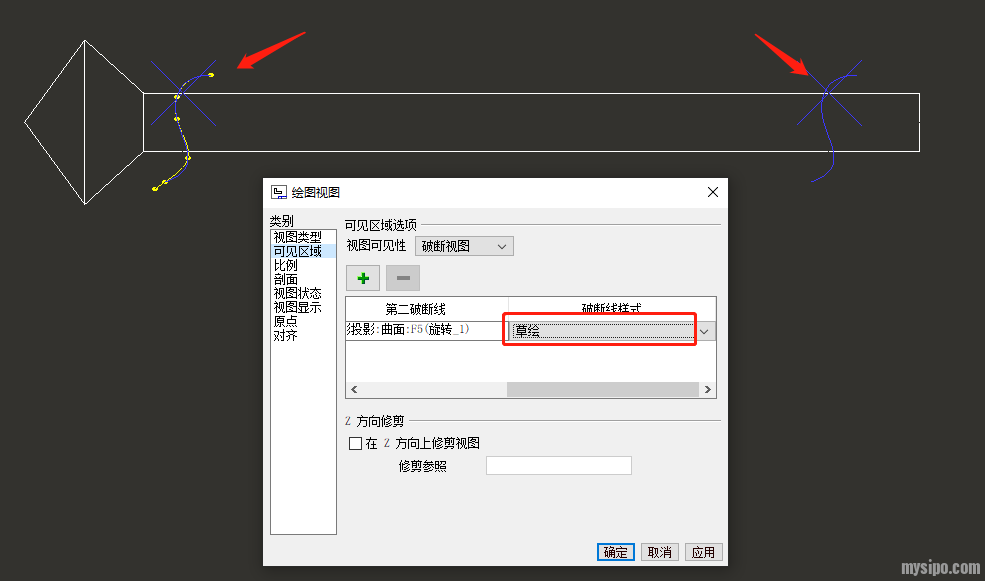Click the minus remove breakline button
This screenshot has height=581, width=985.
[x=403, y=278]
